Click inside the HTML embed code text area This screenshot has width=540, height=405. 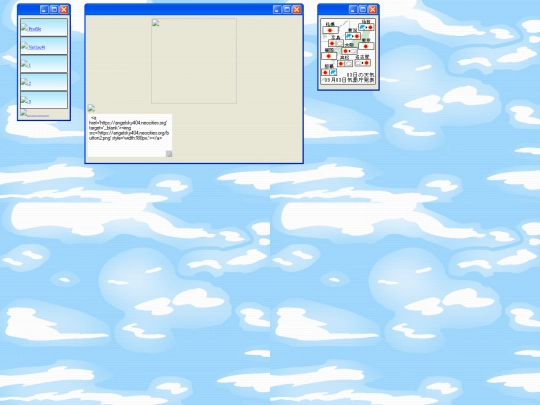pos(130,135)
